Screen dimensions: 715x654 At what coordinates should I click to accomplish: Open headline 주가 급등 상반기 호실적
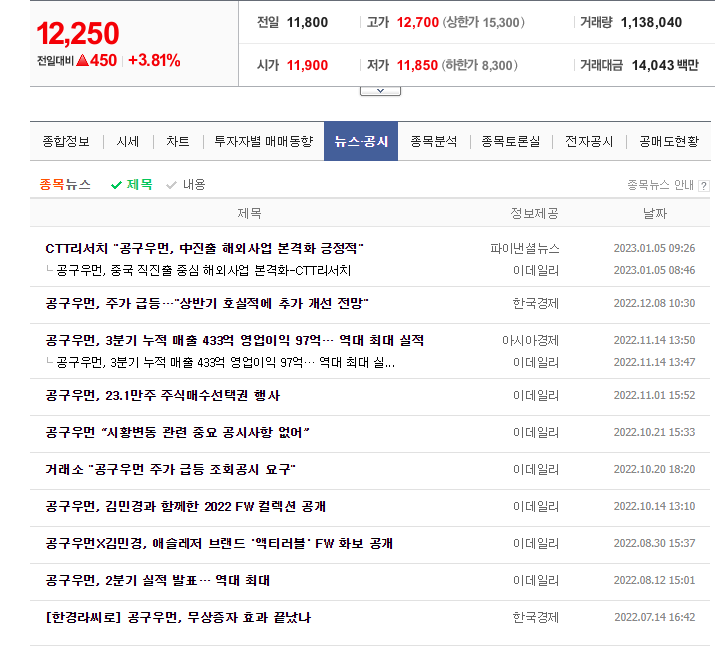[x=207, y=303]
